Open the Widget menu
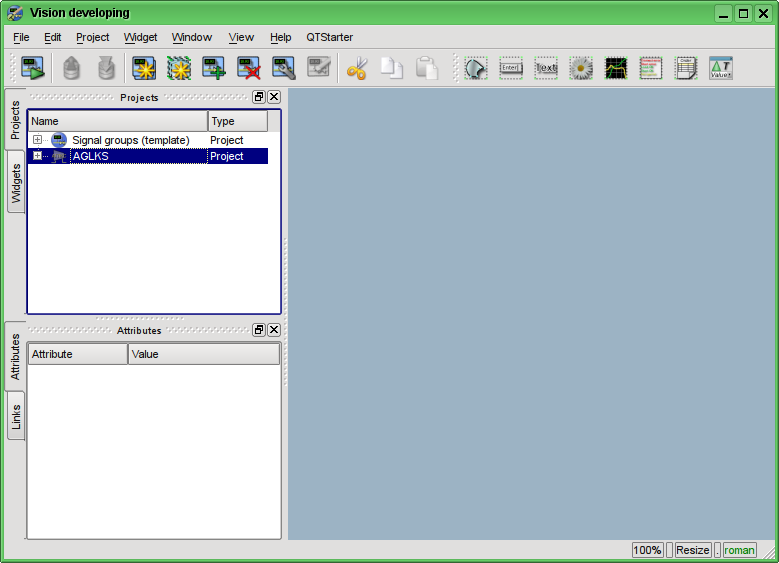This screenshot has height=563, width=779. click(140, 37)
